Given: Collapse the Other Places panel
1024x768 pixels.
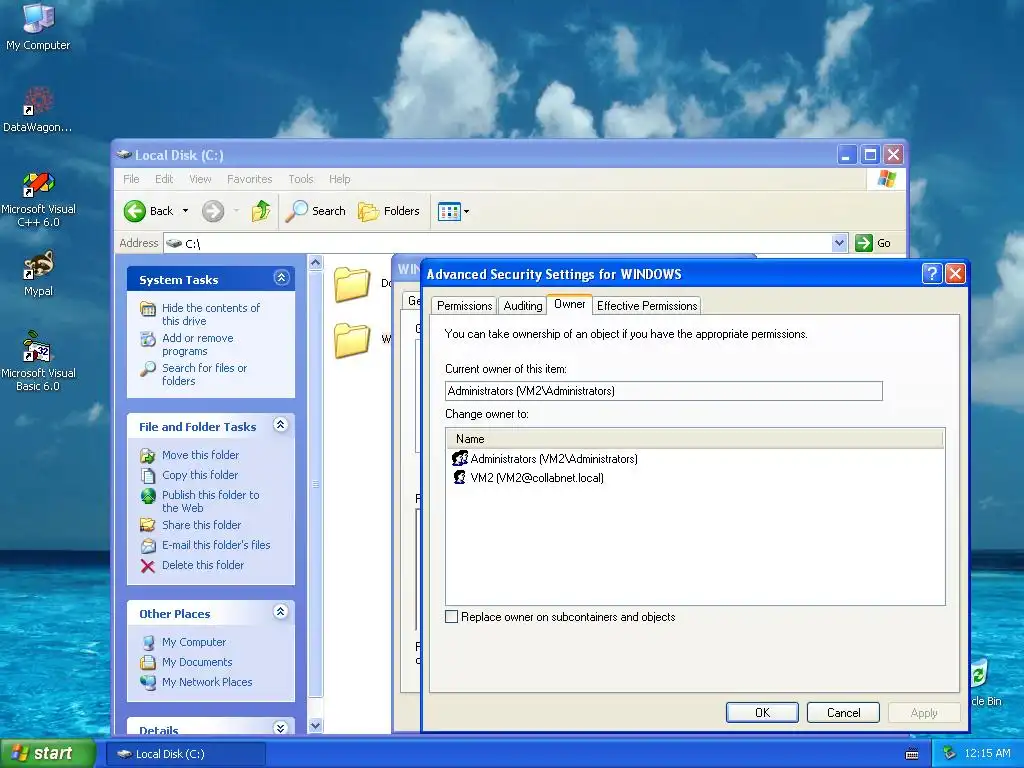Looking at the screenshot, I should (x=281, y=612).
